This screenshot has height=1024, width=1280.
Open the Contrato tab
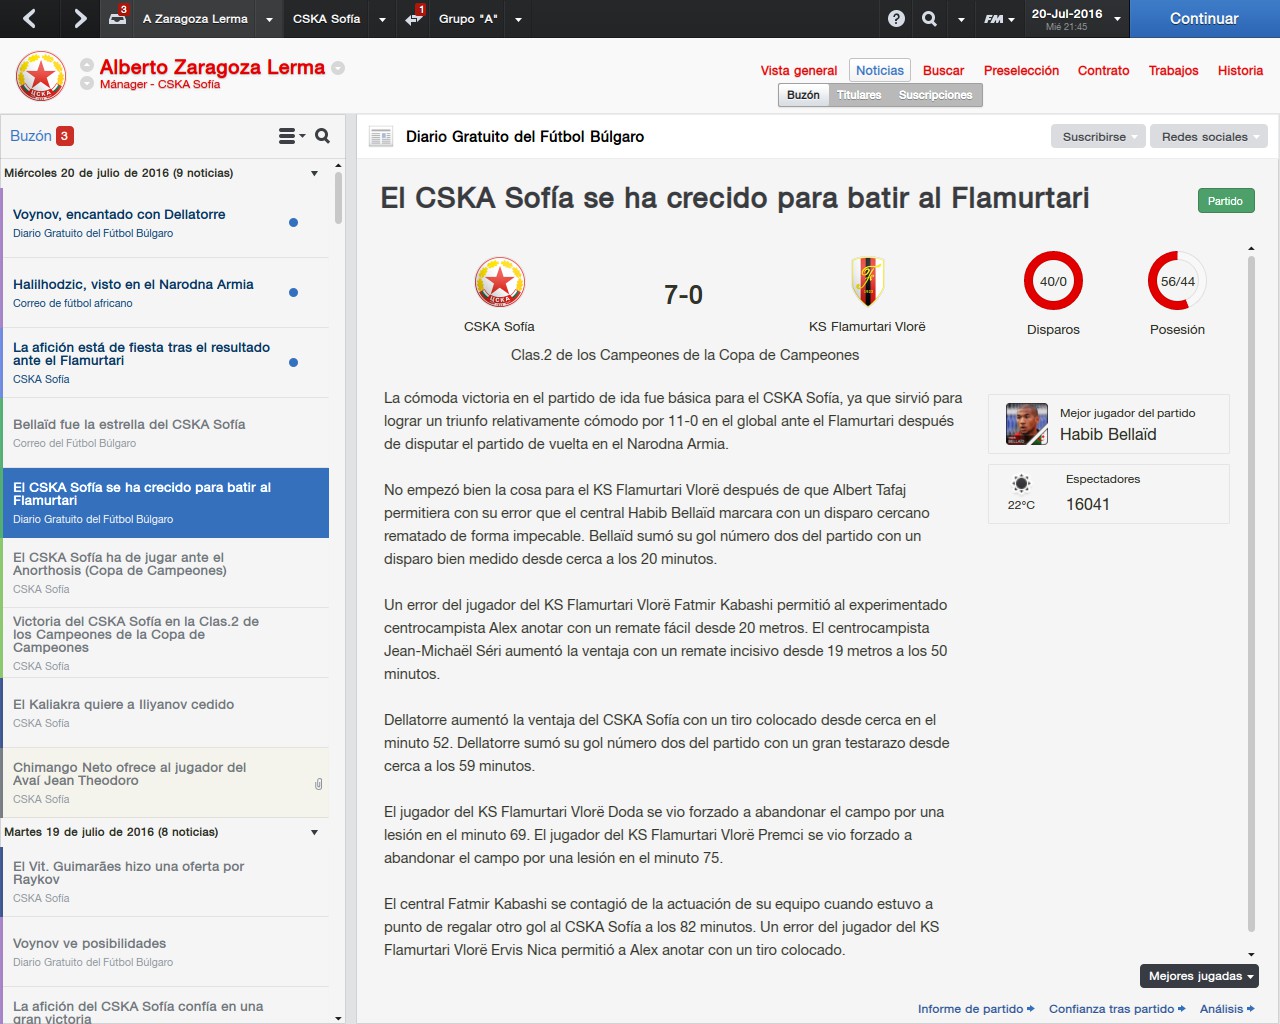pyautogui.click(x=1103, y=71)
